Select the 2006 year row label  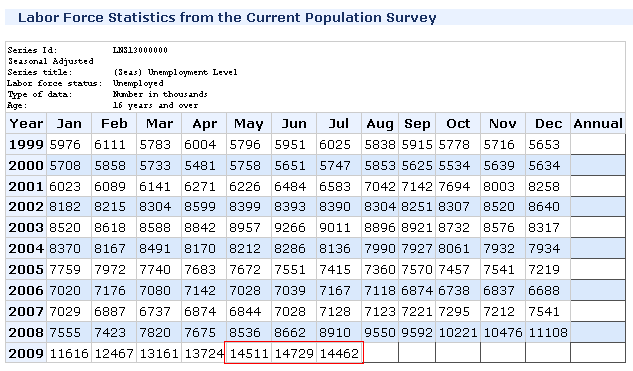pyautogui.click(x=26, y=290)
